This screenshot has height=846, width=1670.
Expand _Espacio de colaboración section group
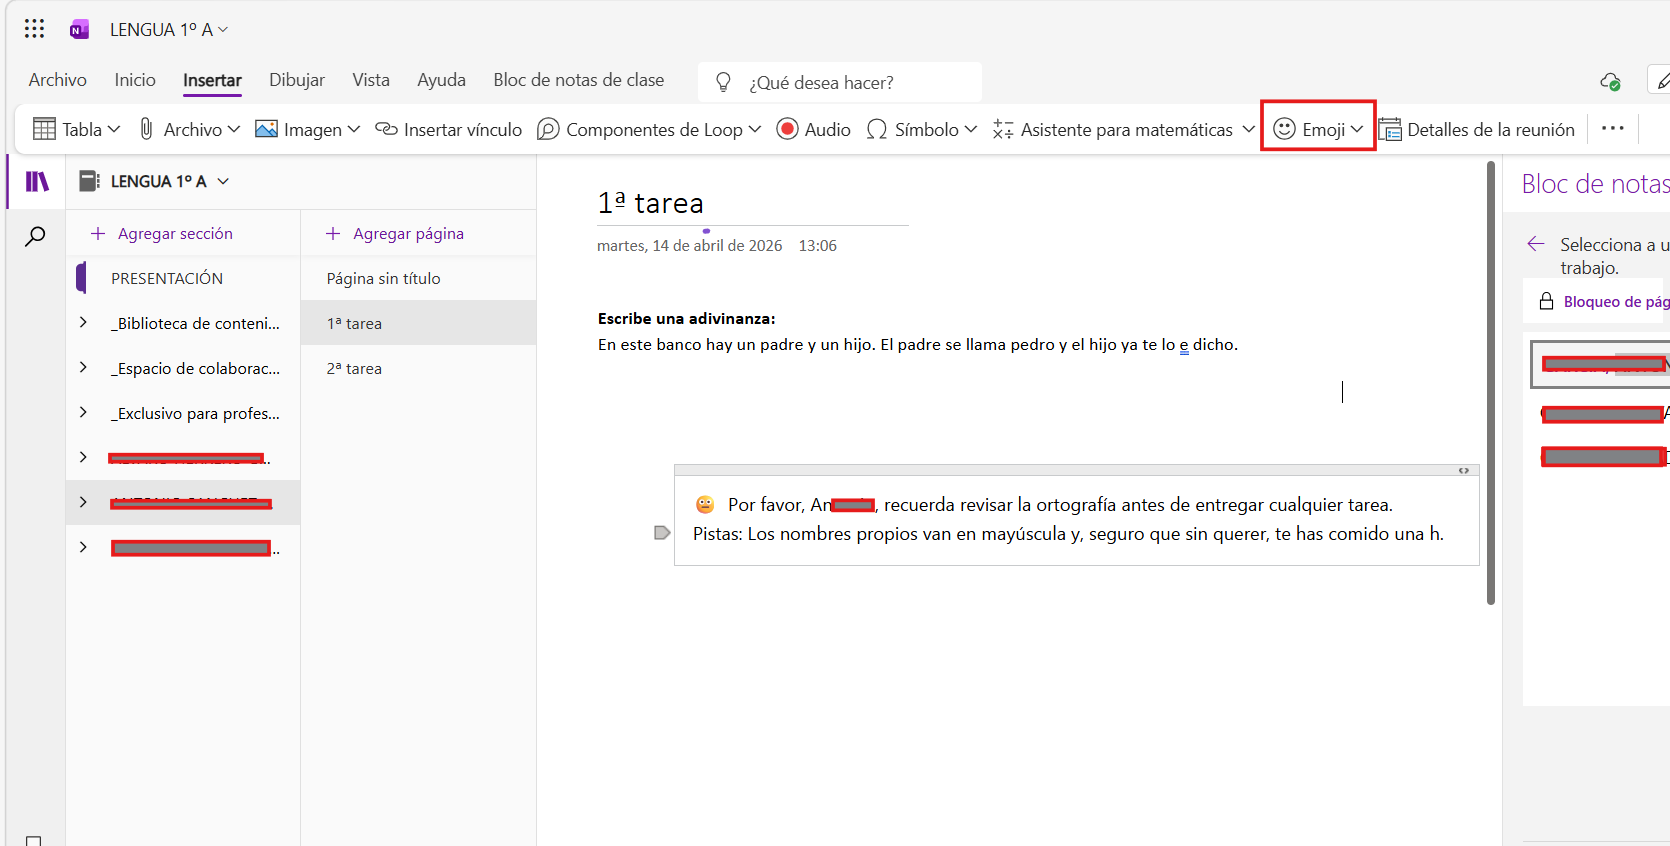pos(83,367)
